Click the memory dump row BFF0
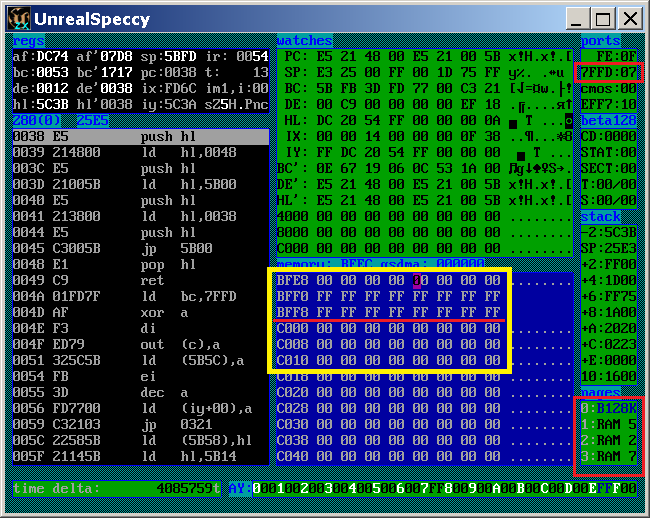Screen dimensions: 650x518 point(425,296)
